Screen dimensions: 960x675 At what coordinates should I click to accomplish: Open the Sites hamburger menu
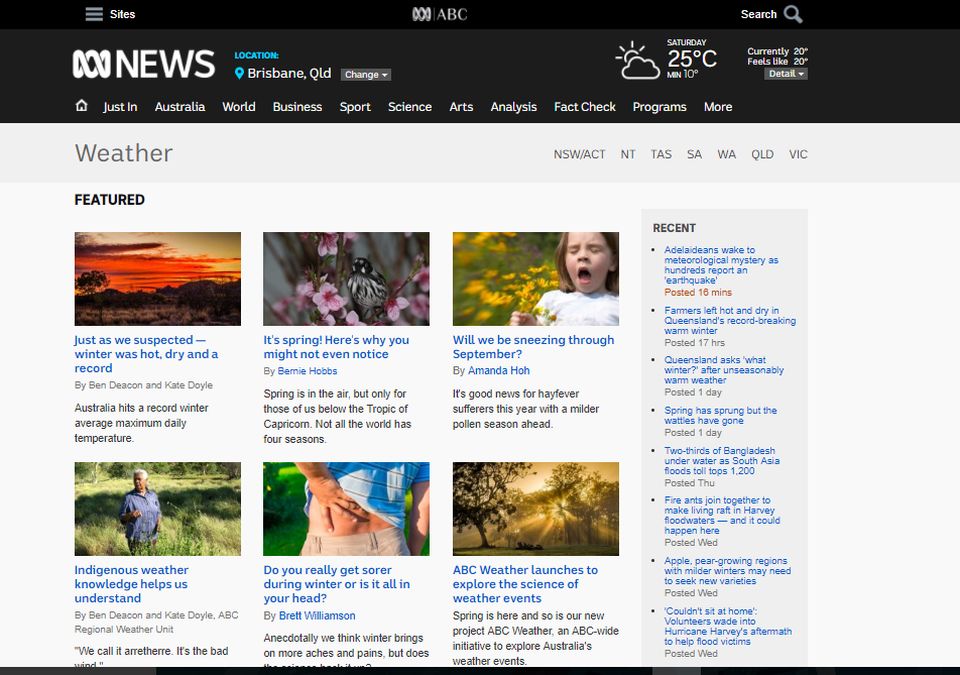[x=93, y=14]
